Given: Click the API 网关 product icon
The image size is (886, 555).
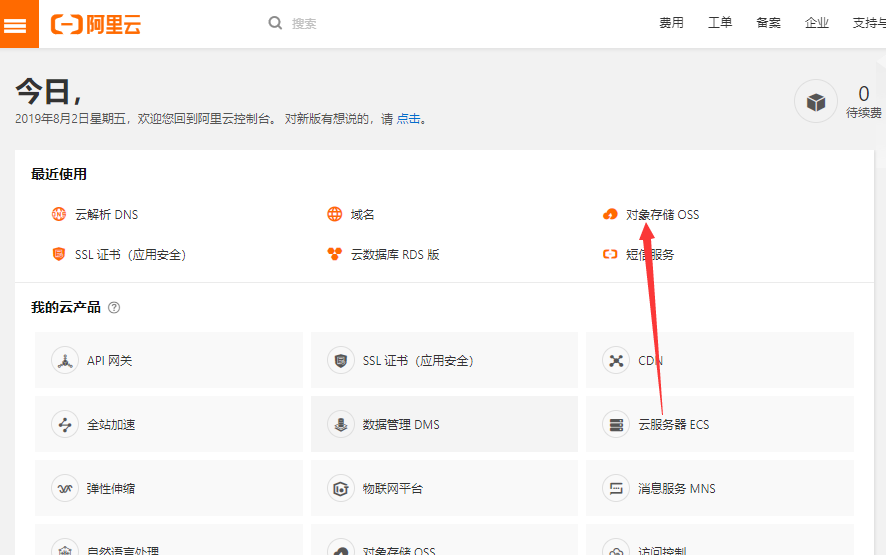Looking at the screenshot, I should (x=65, y=361).
